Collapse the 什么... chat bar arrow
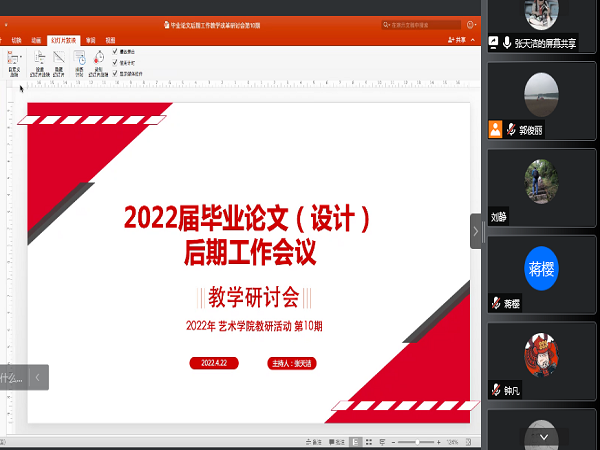Image resolution: width=600 pixels, height=450 pixels. click(x=38, y=378)
